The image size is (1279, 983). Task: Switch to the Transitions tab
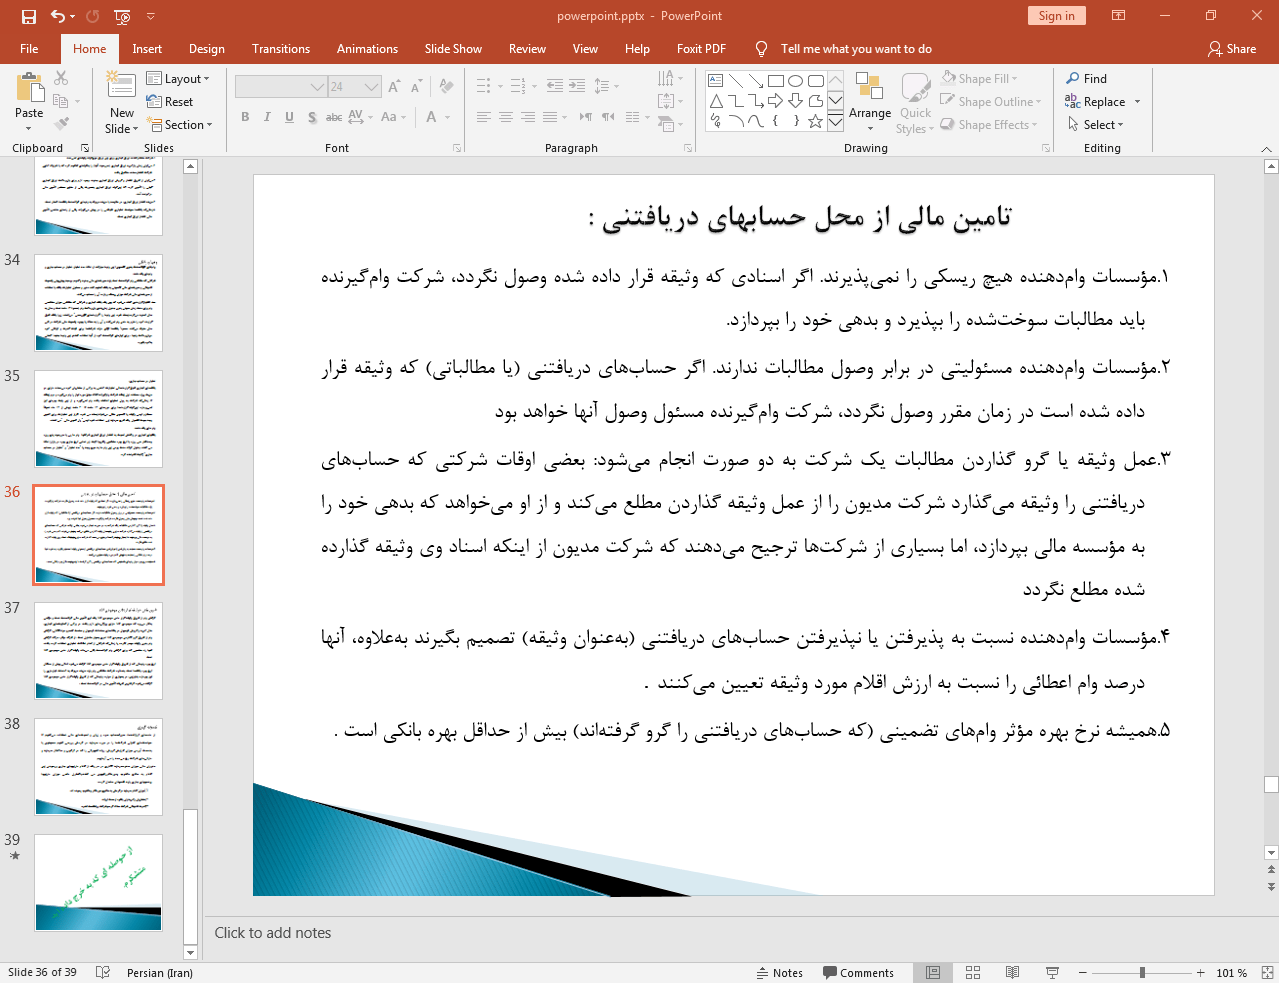281,49
